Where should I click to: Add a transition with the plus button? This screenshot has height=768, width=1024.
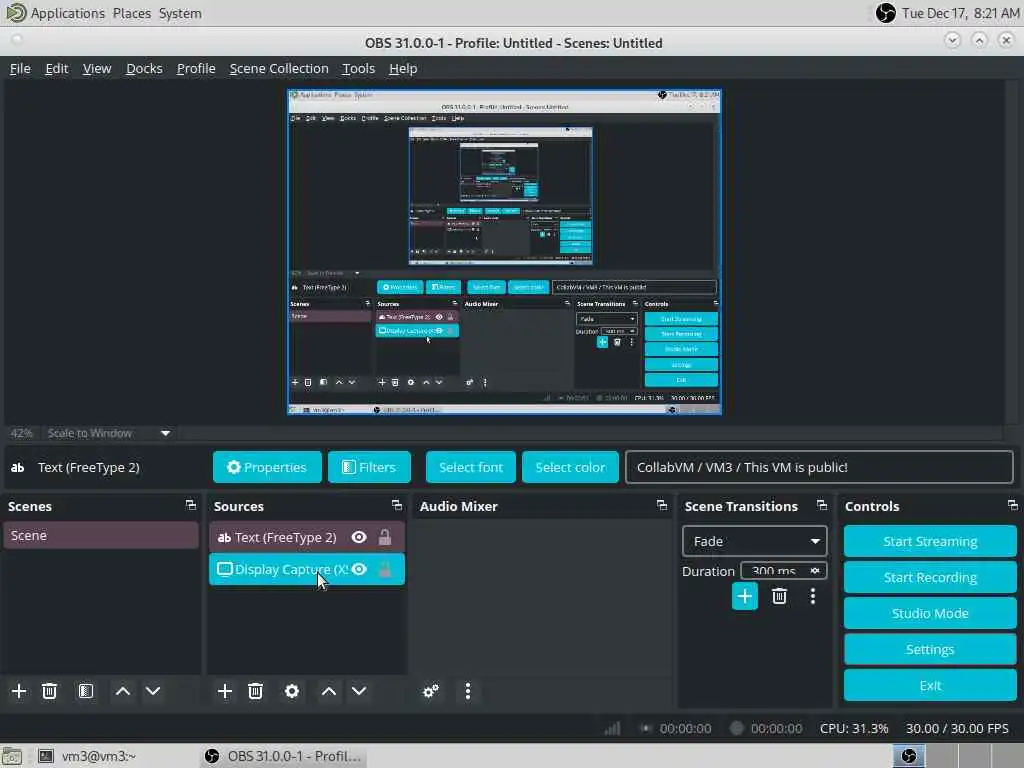pyautogui.click(x=744, y=596)
